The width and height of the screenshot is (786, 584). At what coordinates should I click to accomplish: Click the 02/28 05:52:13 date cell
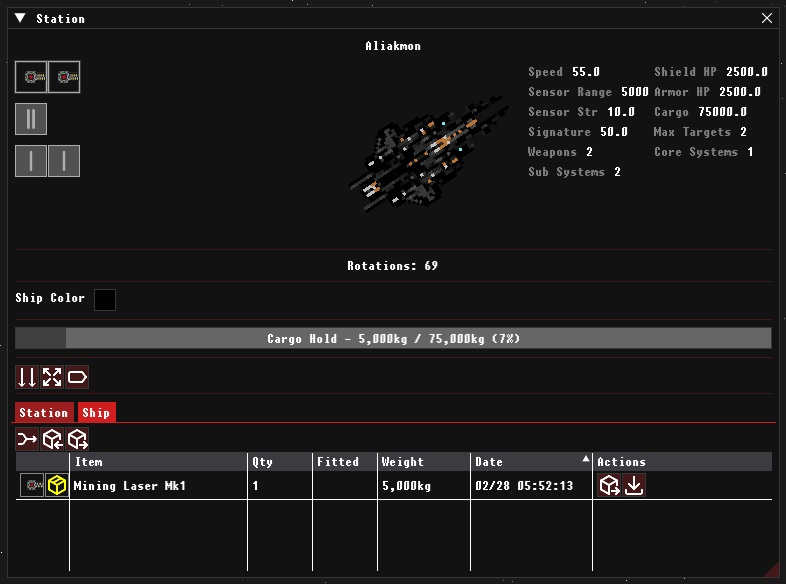(524, 486)
